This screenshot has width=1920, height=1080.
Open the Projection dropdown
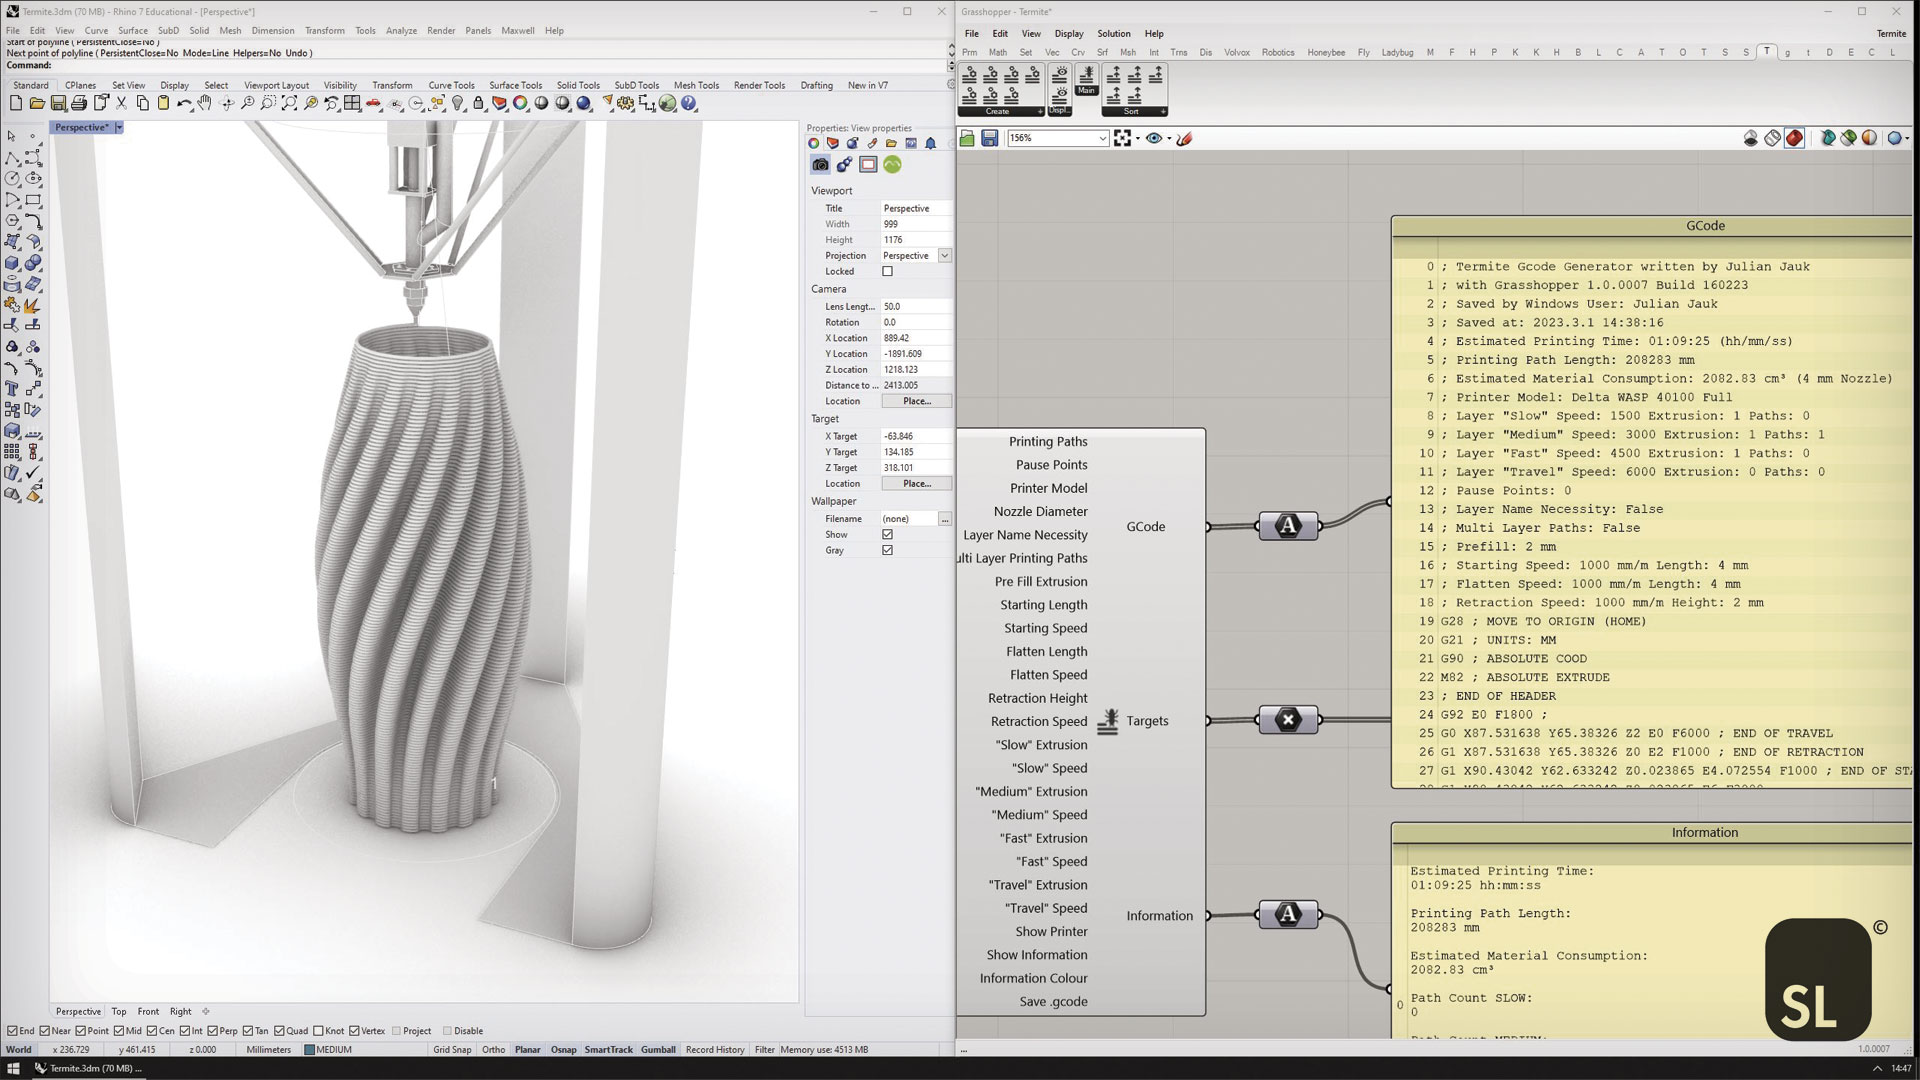point(944,256)
